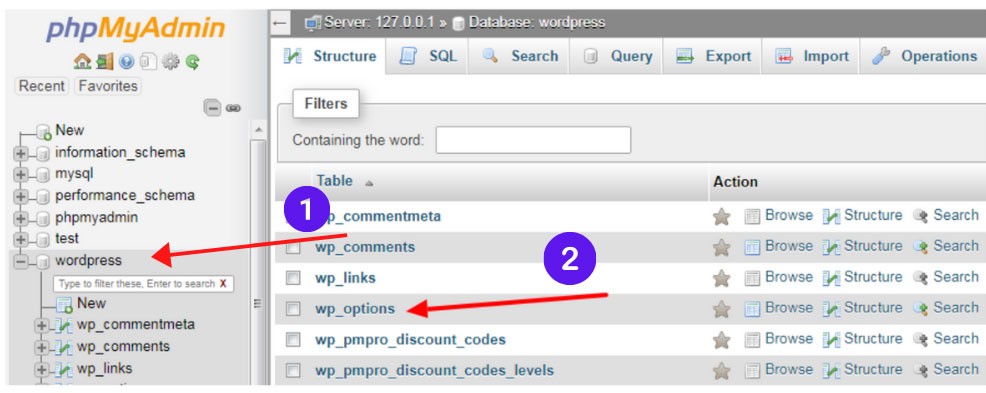Click the Favorites button

(x=108, y=86)
